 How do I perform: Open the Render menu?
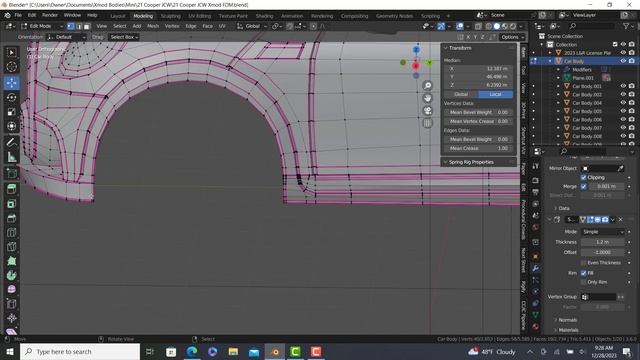50,15
